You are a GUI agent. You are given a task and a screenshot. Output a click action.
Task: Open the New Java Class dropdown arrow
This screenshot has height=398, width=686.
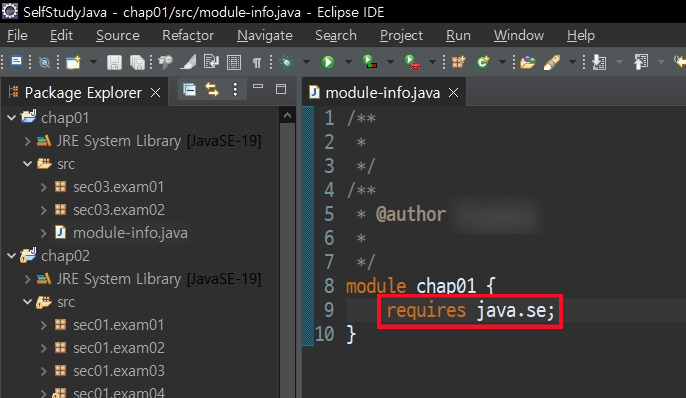tap(502, 63)
